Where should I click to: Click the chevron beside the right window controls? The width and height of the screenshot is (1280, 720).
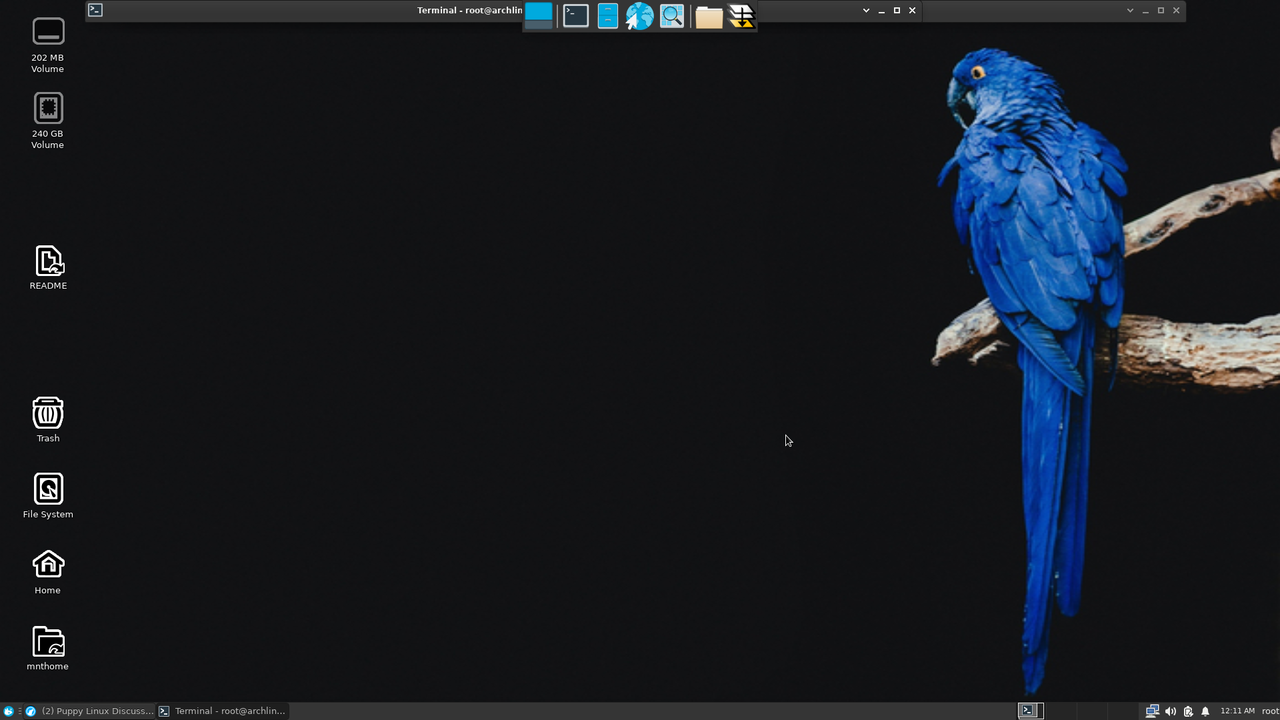1129,10
